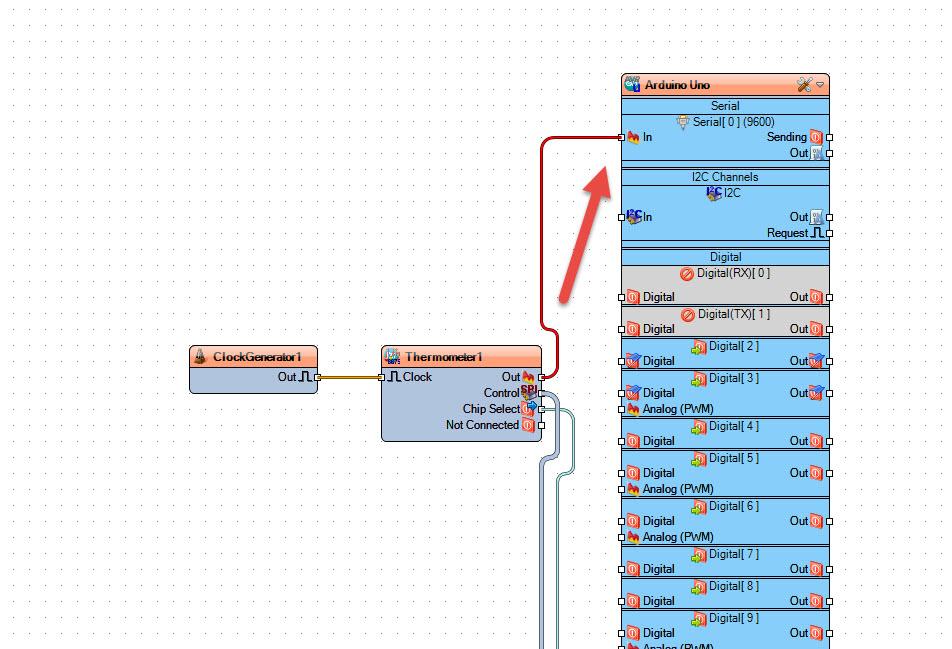952x649 pixels.
Task: Click Digital[2] Out pin icon
Action: [816, 361]
